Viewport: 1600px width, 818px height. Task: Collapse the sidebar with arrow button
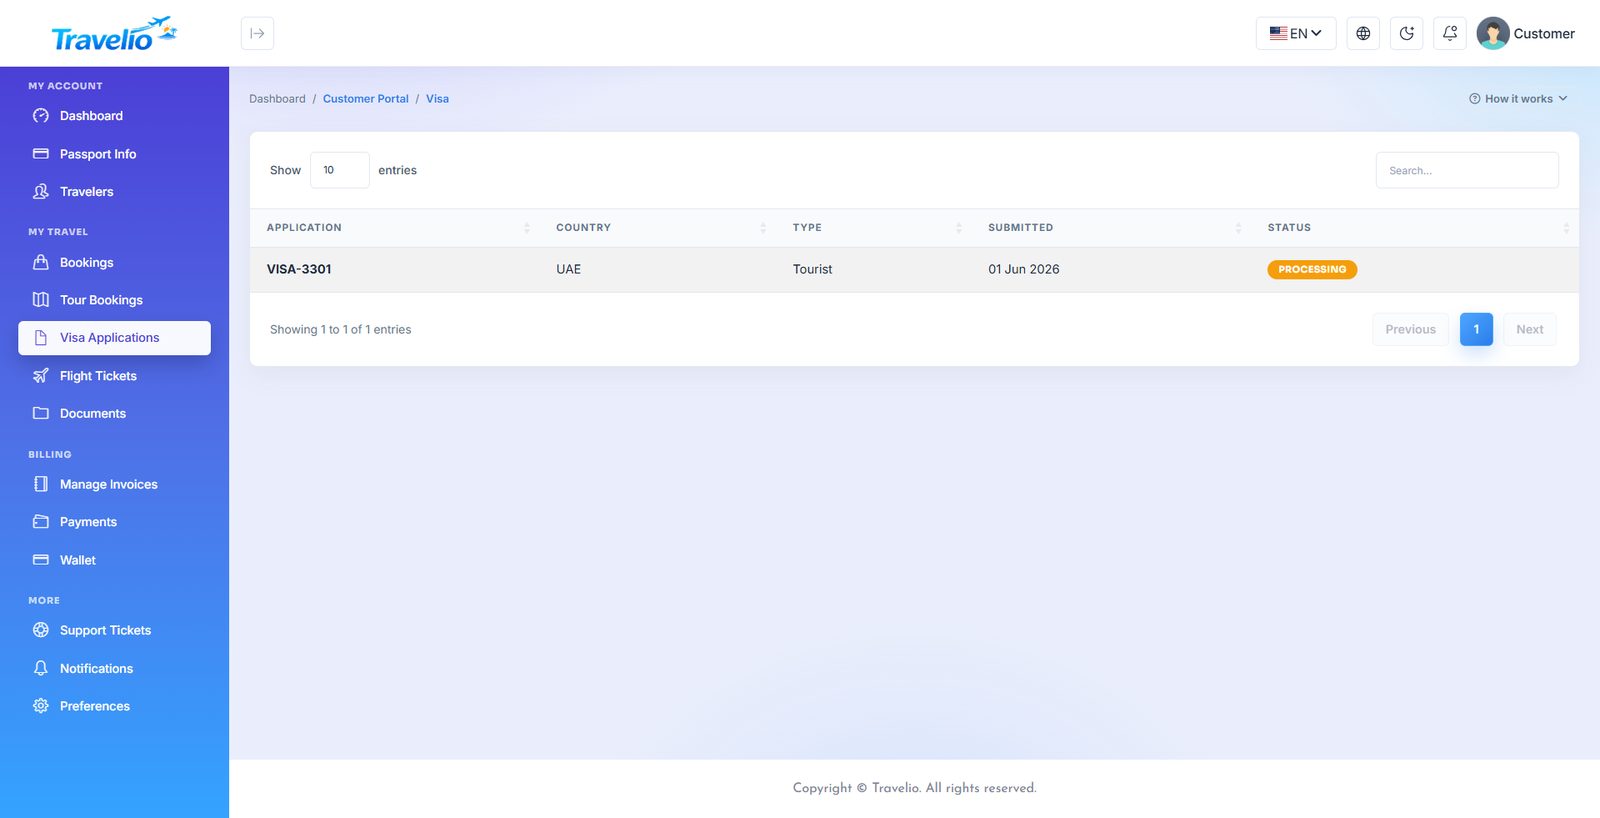pyautogui.click(x=257, y=33)
